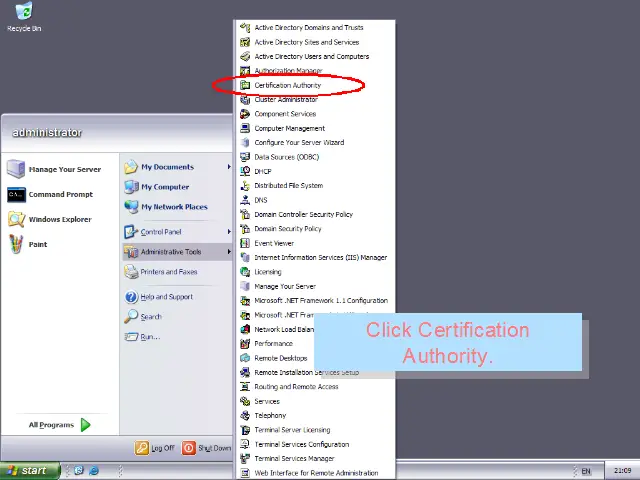Click the Domain Controller Security Policy icon
This screenshot has height=480, width=640.
(245, 214)
